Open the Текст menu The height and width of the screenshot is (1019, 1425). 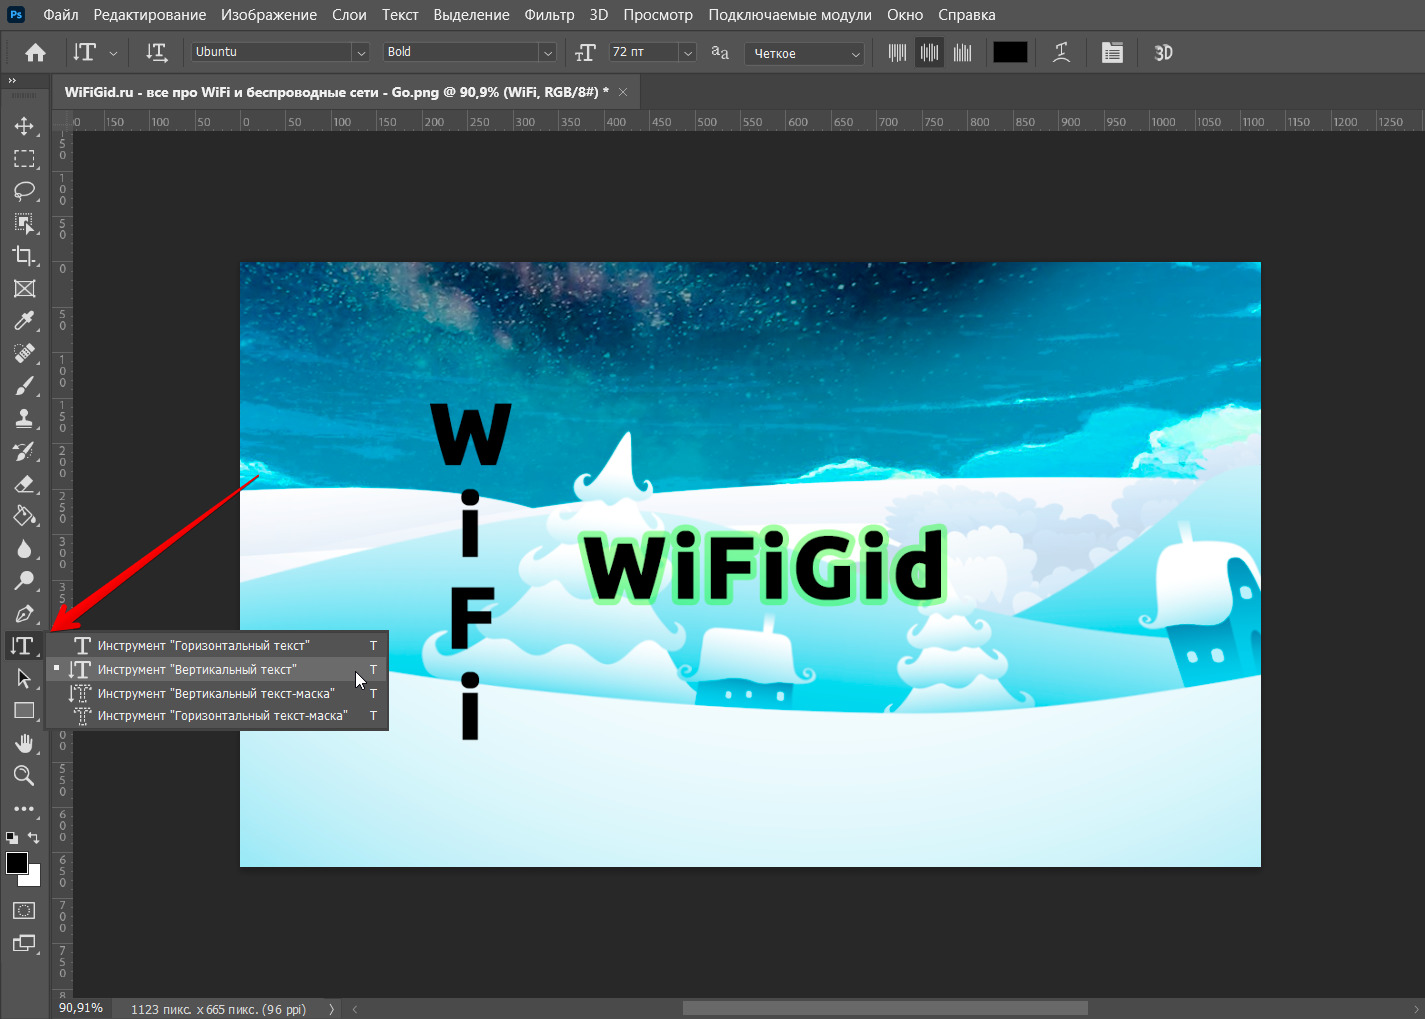point(400,15)
